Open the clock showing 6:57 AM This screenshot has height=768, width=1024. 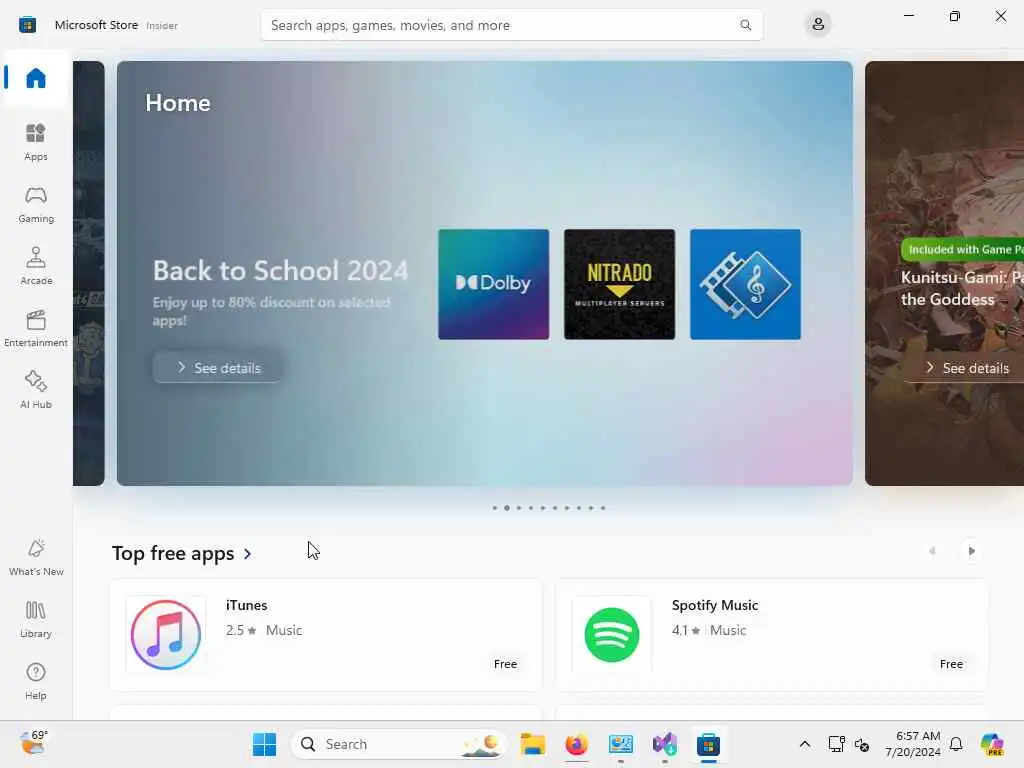tap(913, 744)
